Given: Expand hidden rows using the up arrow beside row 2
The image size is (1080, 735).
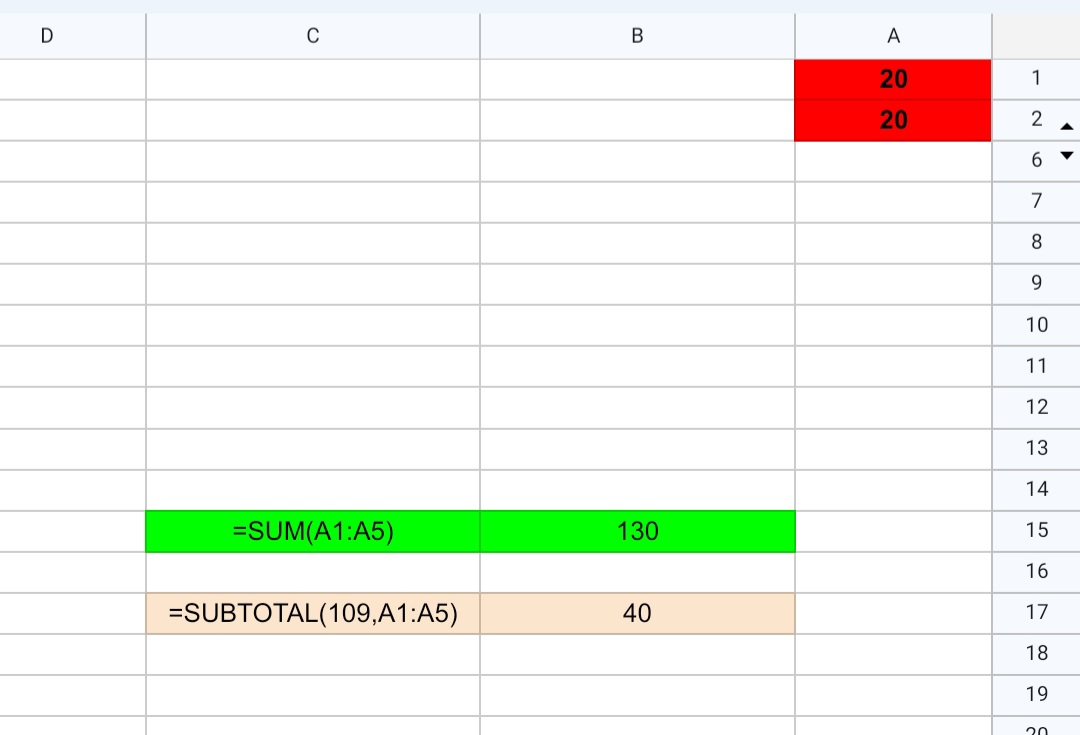Looking at the screenshot, I should pyautogui.click(x=1066, y=126).
